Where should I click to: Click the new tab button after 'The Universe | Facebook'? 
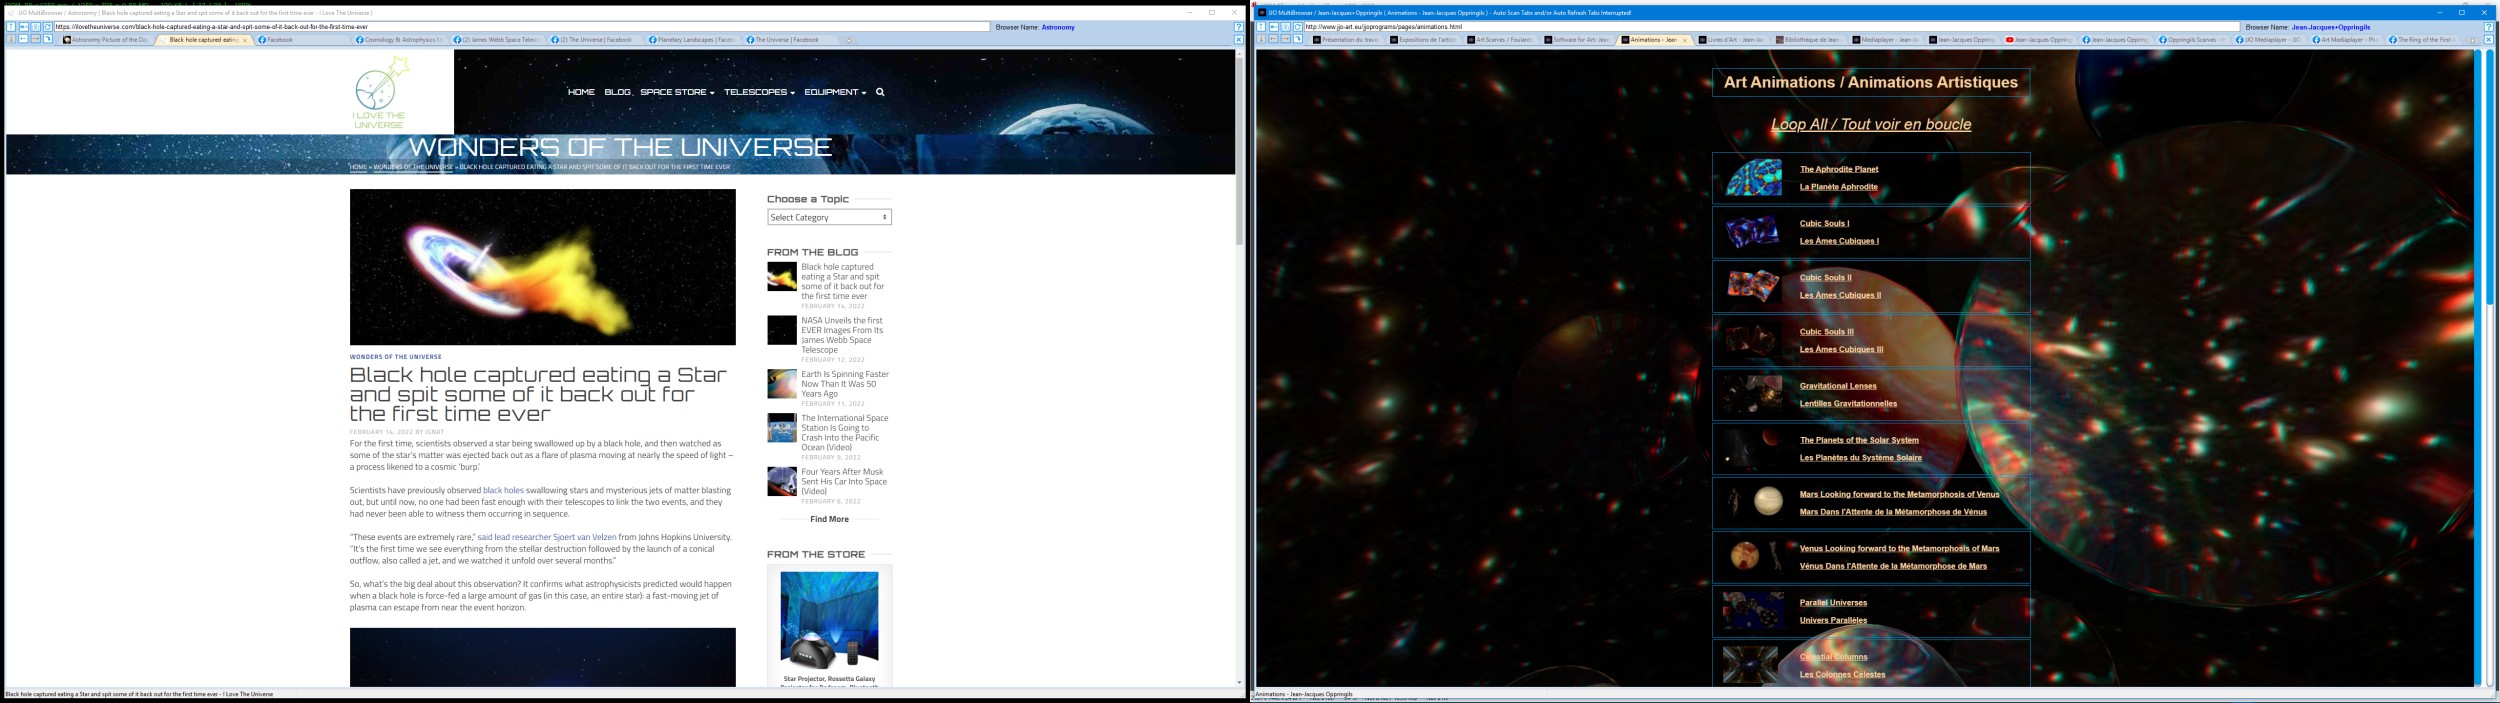pyautogui.click(x=849, y=40)
